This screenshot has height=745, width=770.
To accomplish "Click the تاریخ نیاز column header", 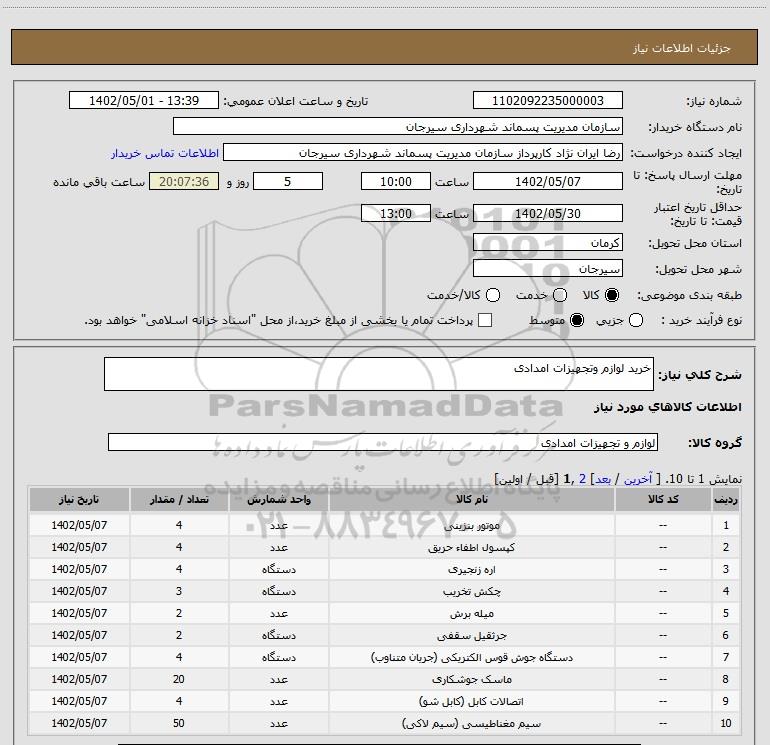I will [79, 499].
